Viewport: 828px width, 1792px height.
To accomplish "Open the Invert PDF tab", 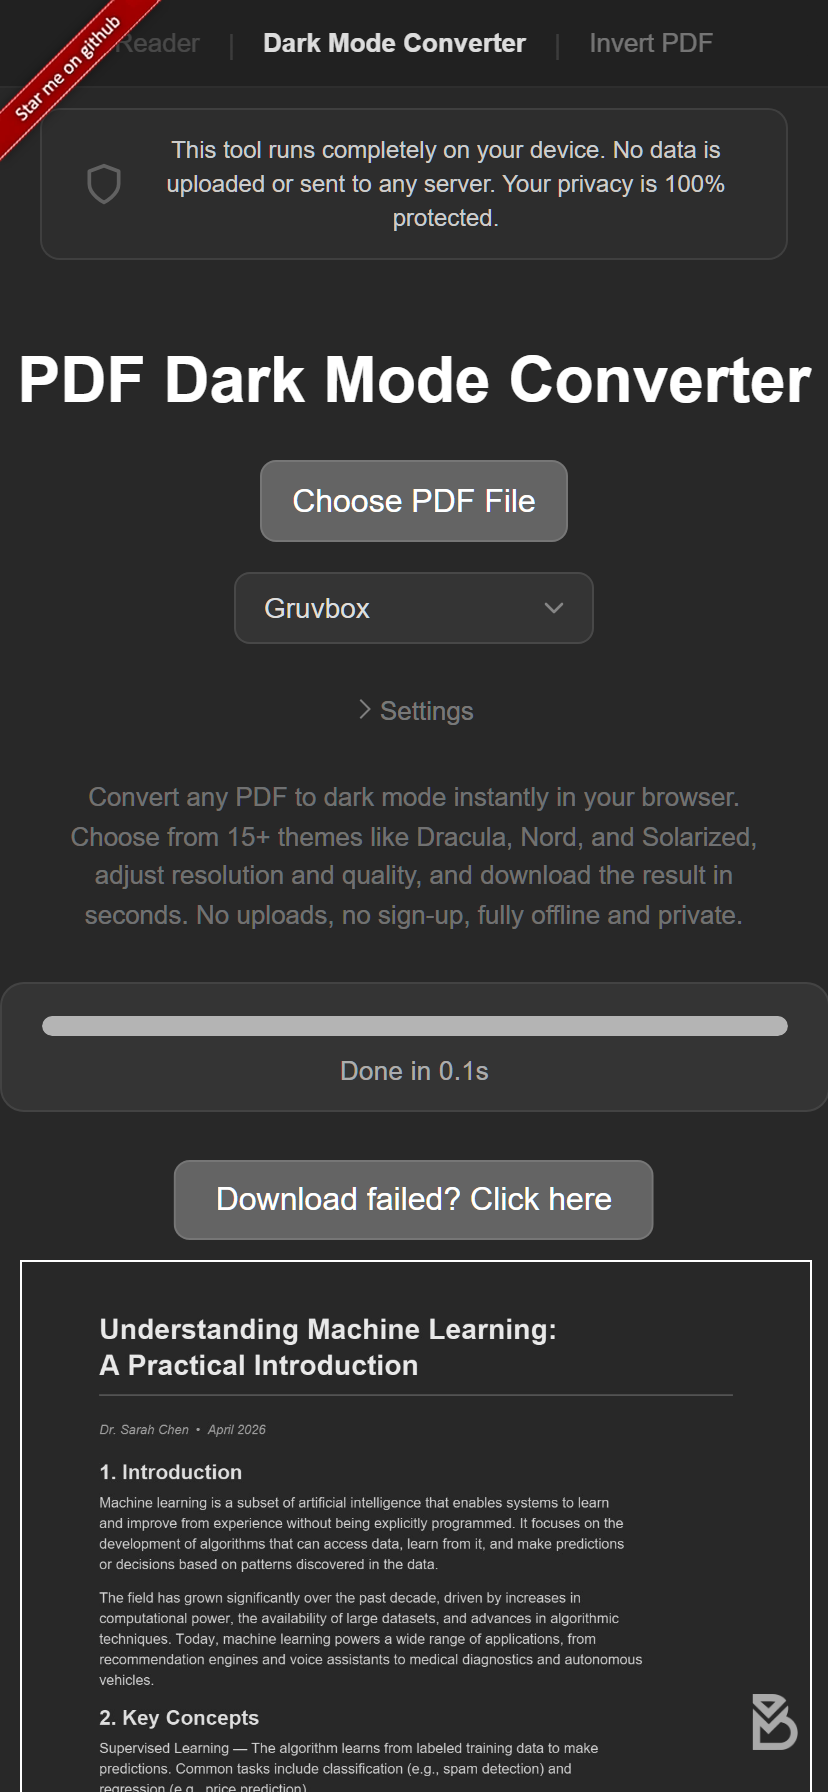I will 651,43.
